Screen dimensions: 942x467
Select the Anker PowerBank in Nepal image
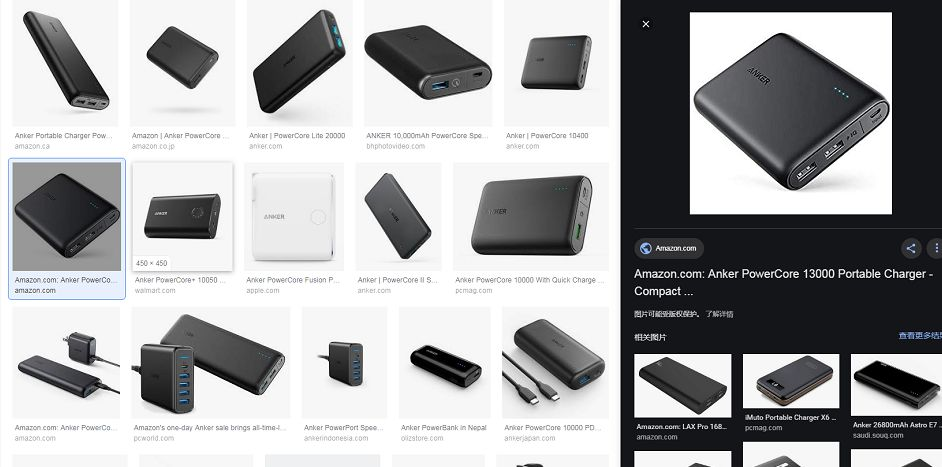[x=445, y=362]
